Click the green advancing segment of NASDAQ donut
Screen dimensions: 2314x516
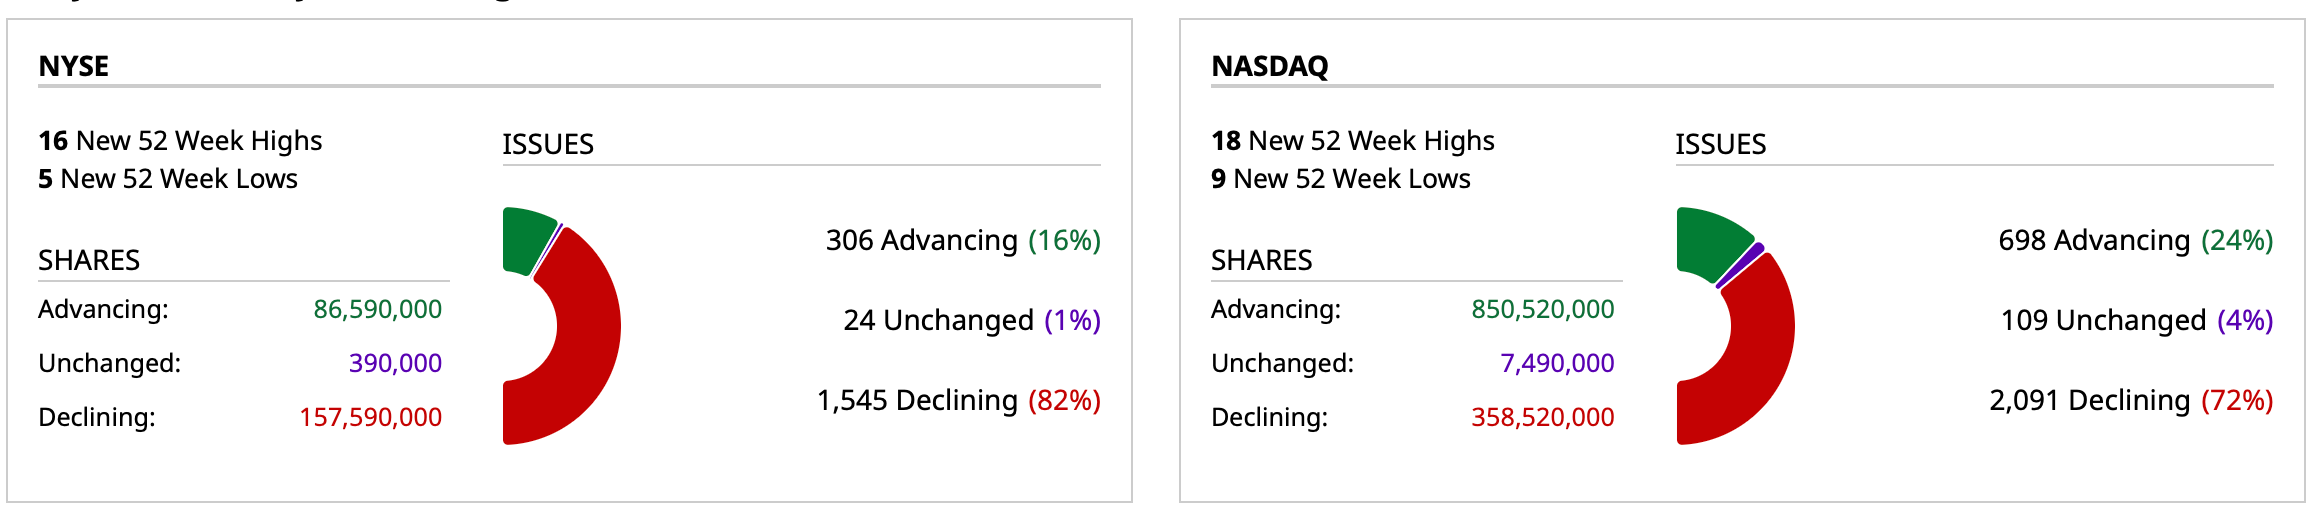pyautogui.click(x=1708, y=242)
